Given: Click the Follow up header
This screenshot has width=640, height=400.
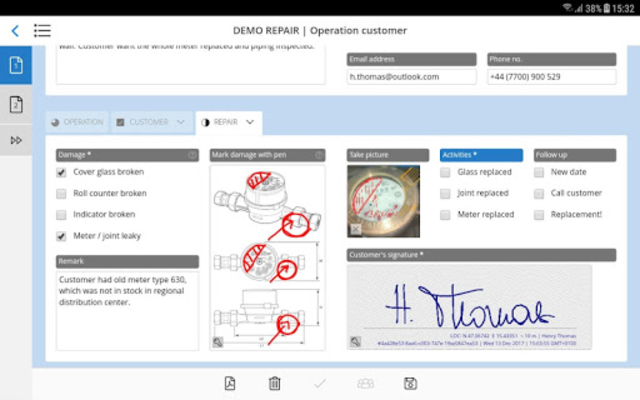Looking at the screenshot, I should pyautogui.click(x=575, y=155).
